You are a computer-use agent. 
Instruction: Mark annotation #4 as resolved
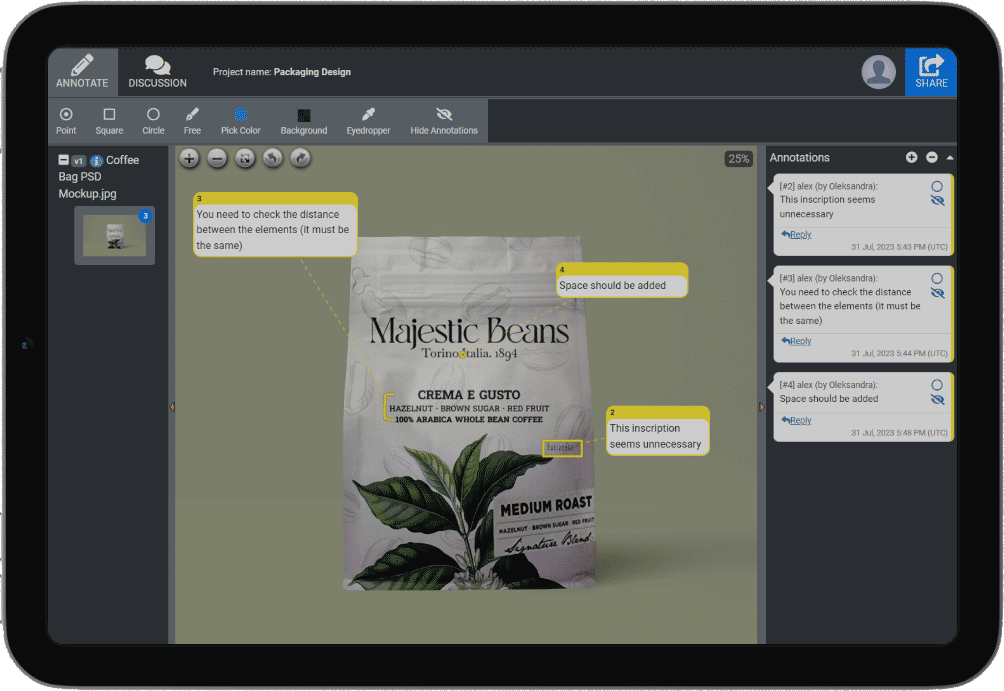[937, 385]
